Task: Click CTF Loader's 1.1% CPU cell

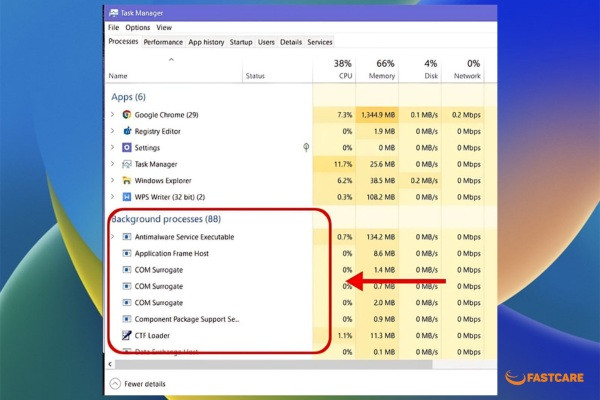Action: 334,335
